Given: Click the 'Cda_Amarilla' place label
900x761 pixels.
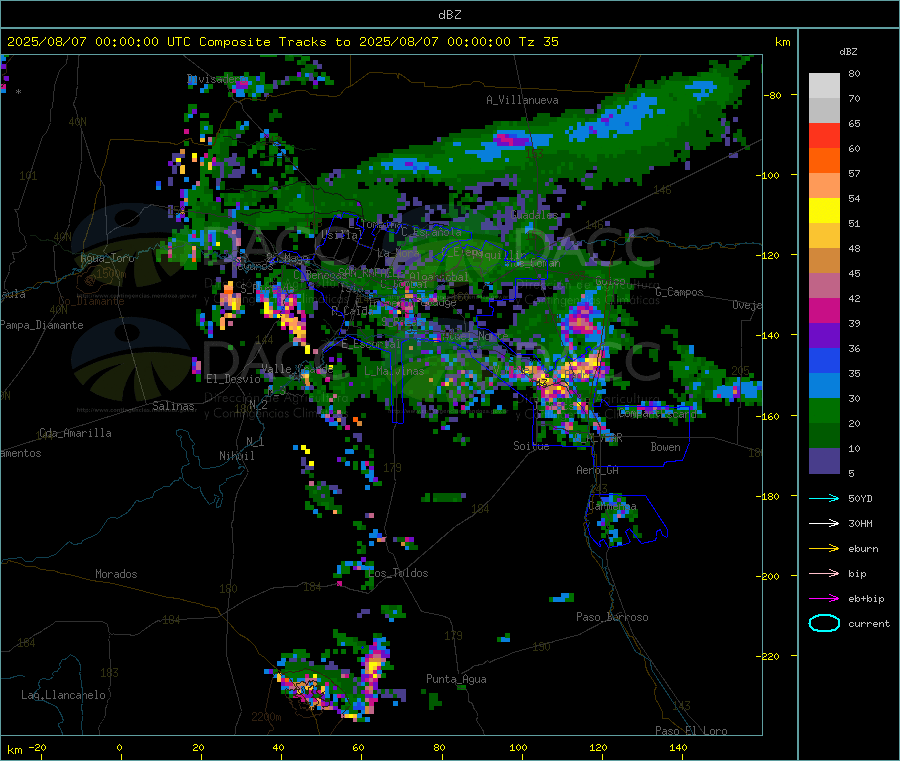Looking at the screenshot, I should [75, 433].
